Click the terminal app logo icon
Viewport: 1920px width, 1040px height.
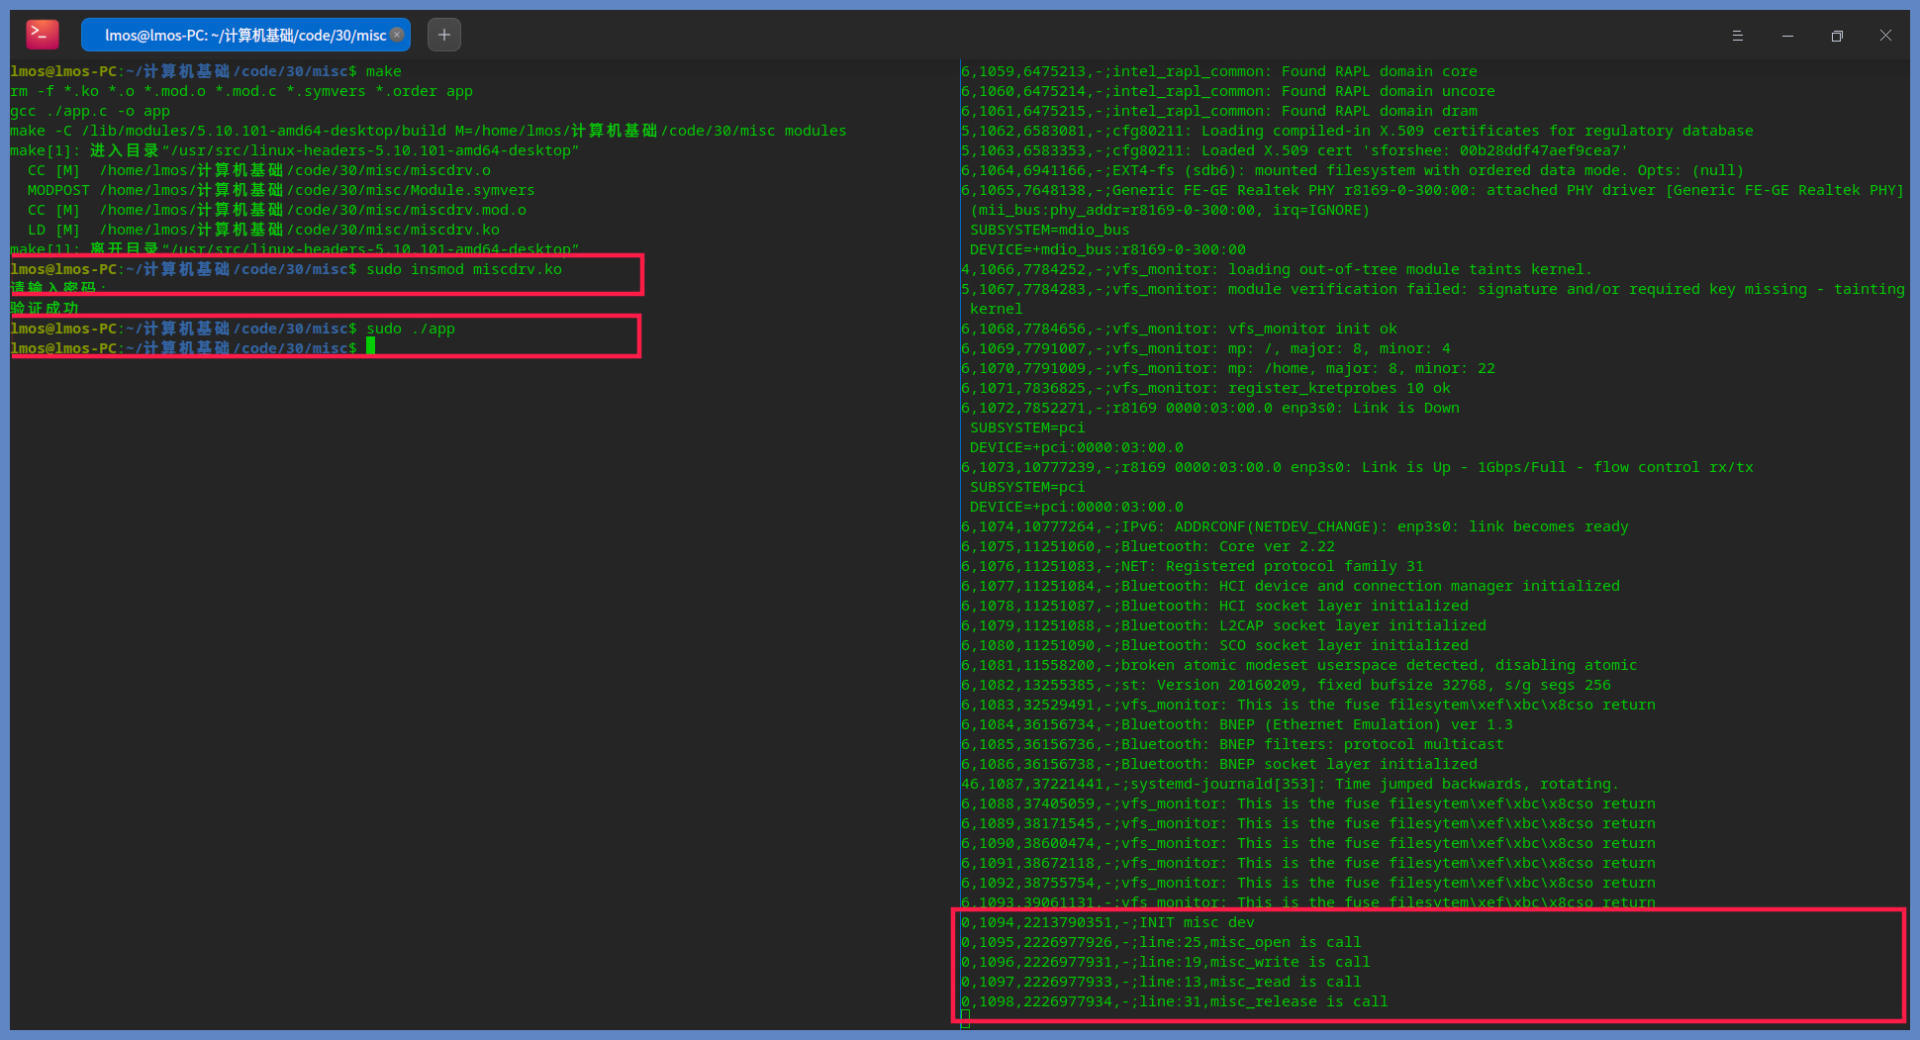click(x=42, y=34)
